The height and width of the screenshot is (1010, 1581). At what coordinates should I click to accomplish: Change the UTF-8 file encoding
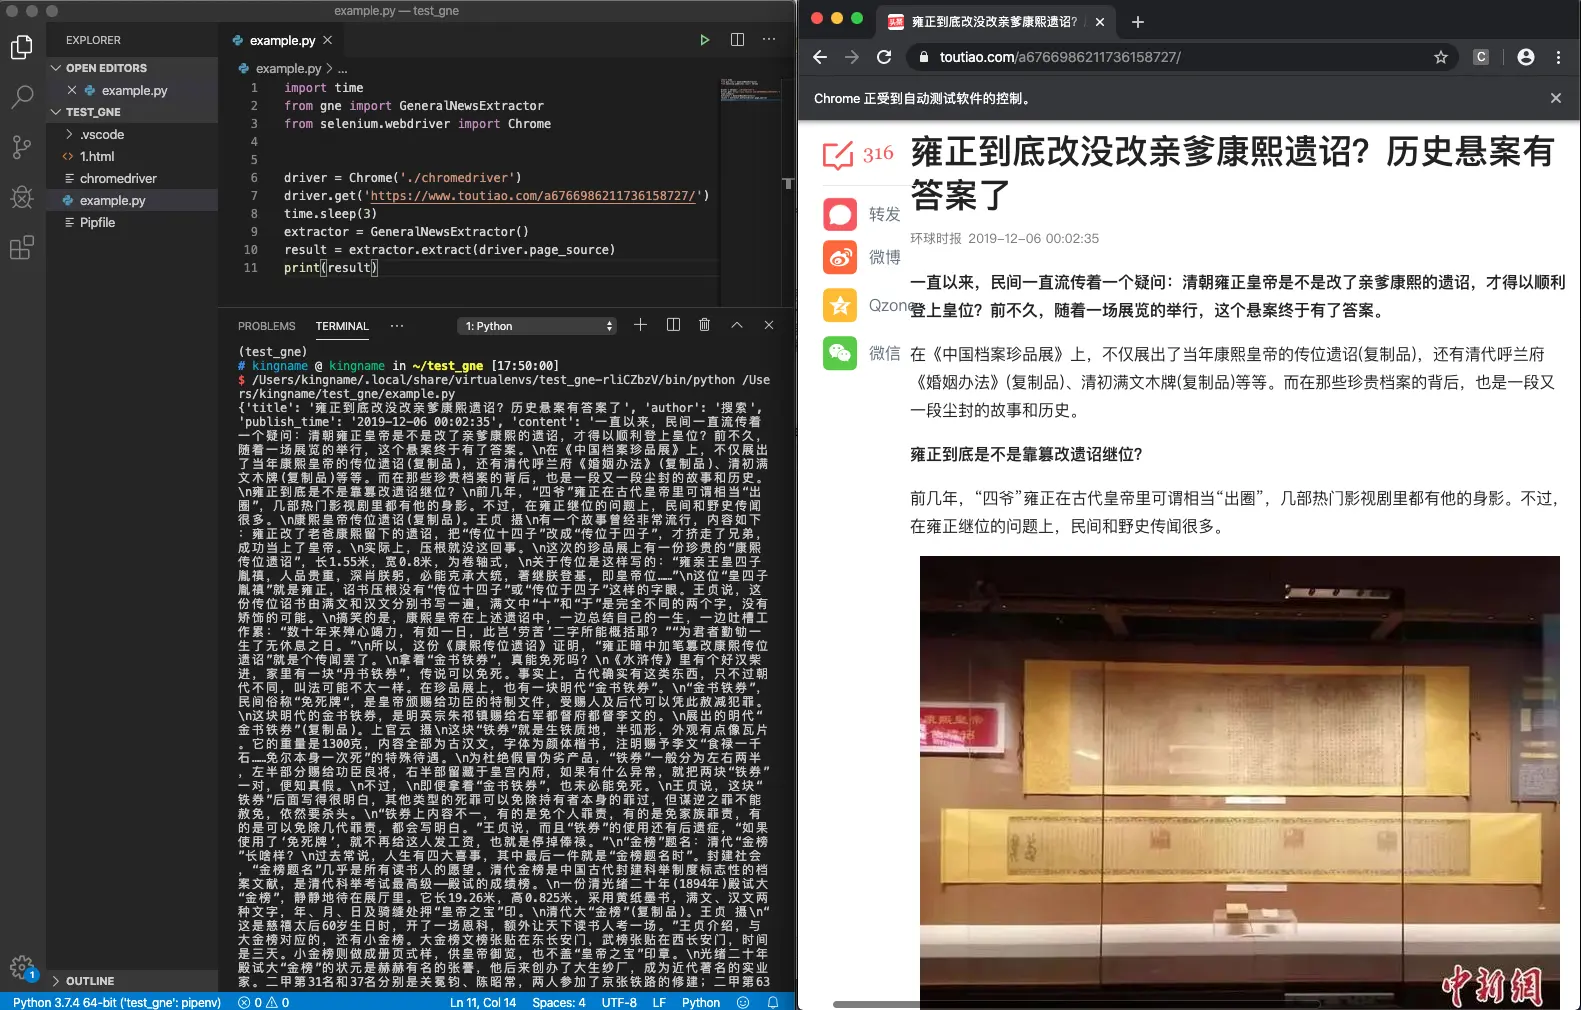tap(619, 1002)
